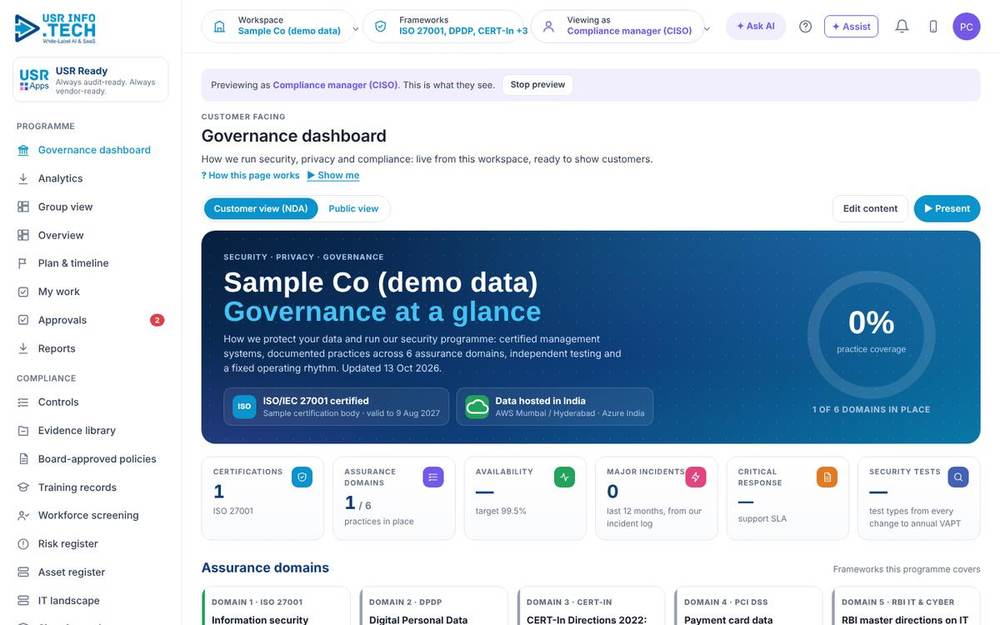Click the Availability green pulse icon
The height and width of the screenshot is (625, 1000).
[564, 477]
